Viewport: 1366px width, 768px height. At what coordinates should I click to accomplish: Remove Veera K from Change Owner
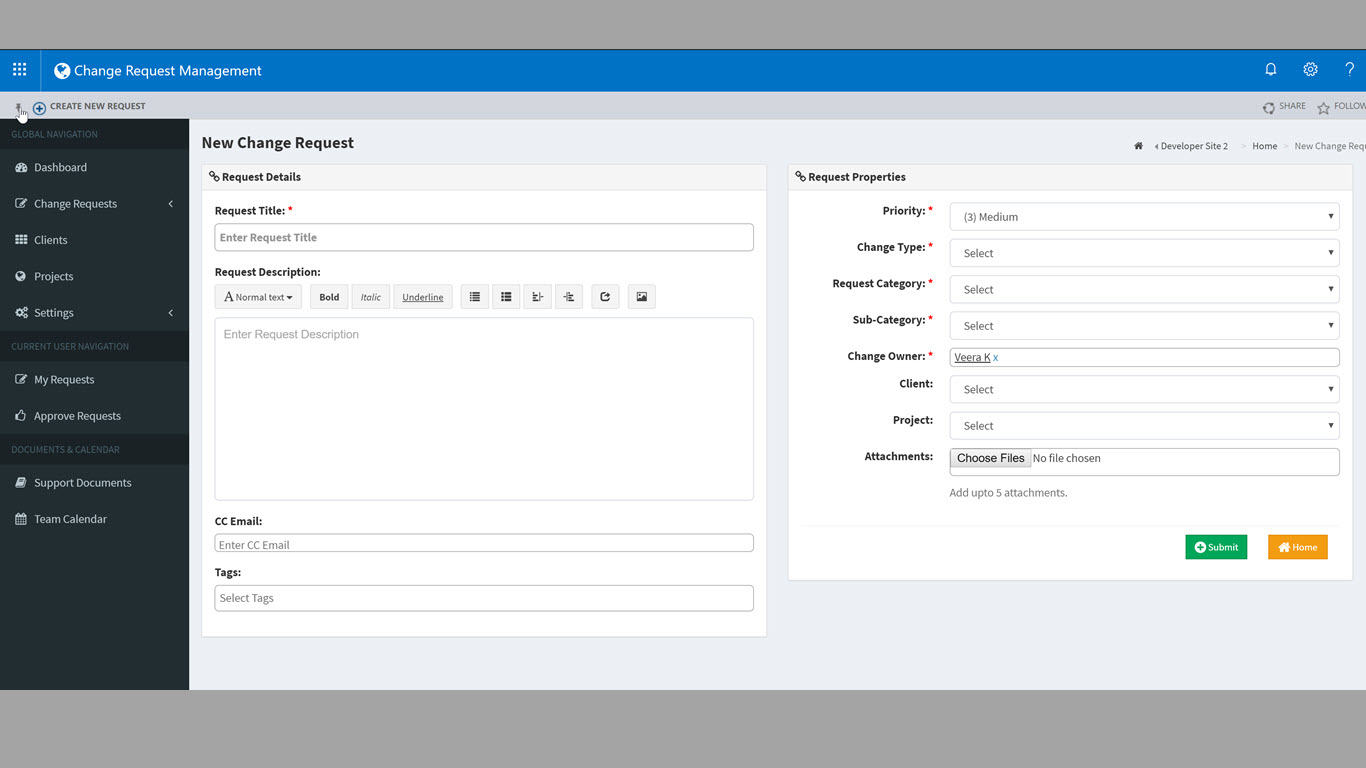pos(996,358)
